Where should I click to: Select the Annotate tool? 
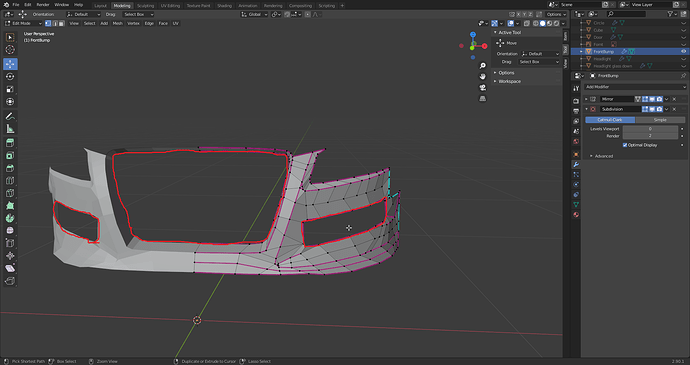(x=10, y=116)
